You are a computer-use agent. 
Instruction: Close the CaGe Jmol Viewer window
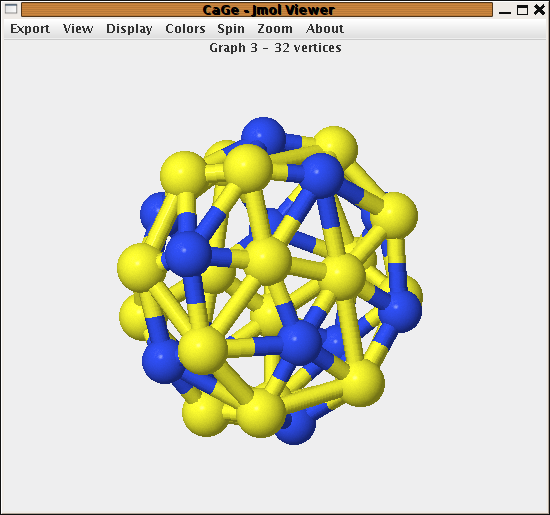click(x=539, y=9)
